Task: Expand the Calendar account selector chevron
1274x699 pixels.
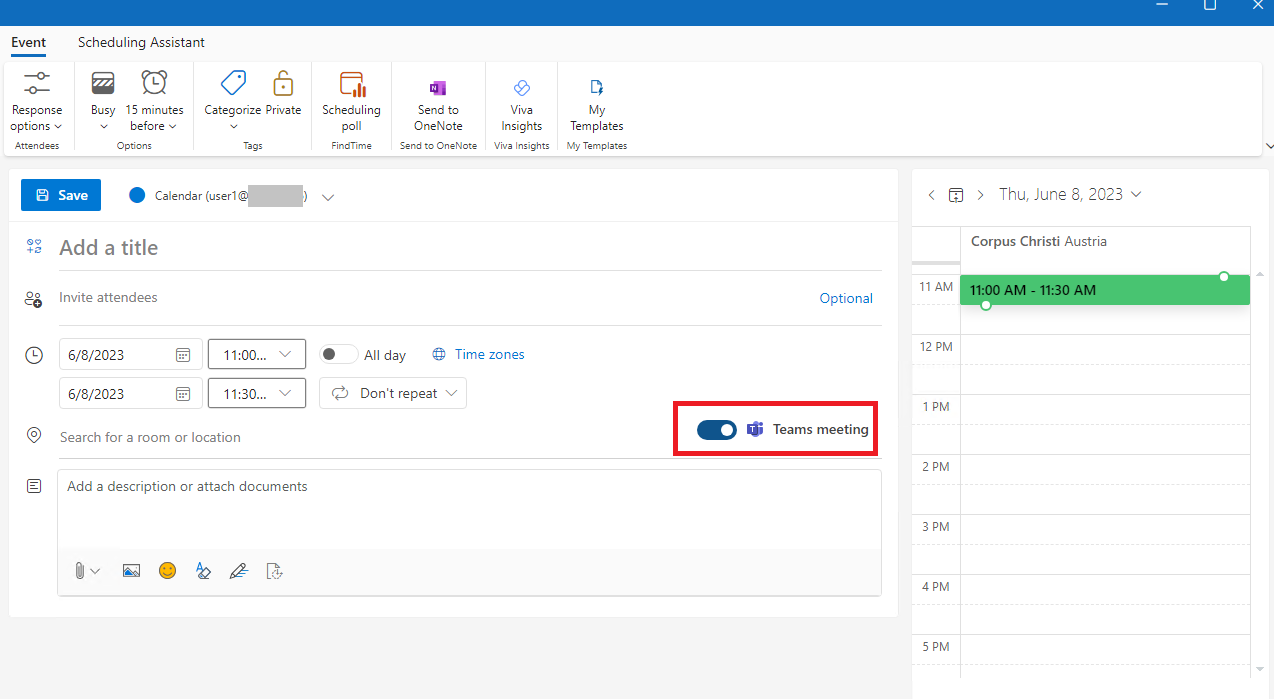Action: [x=328, y=197]
